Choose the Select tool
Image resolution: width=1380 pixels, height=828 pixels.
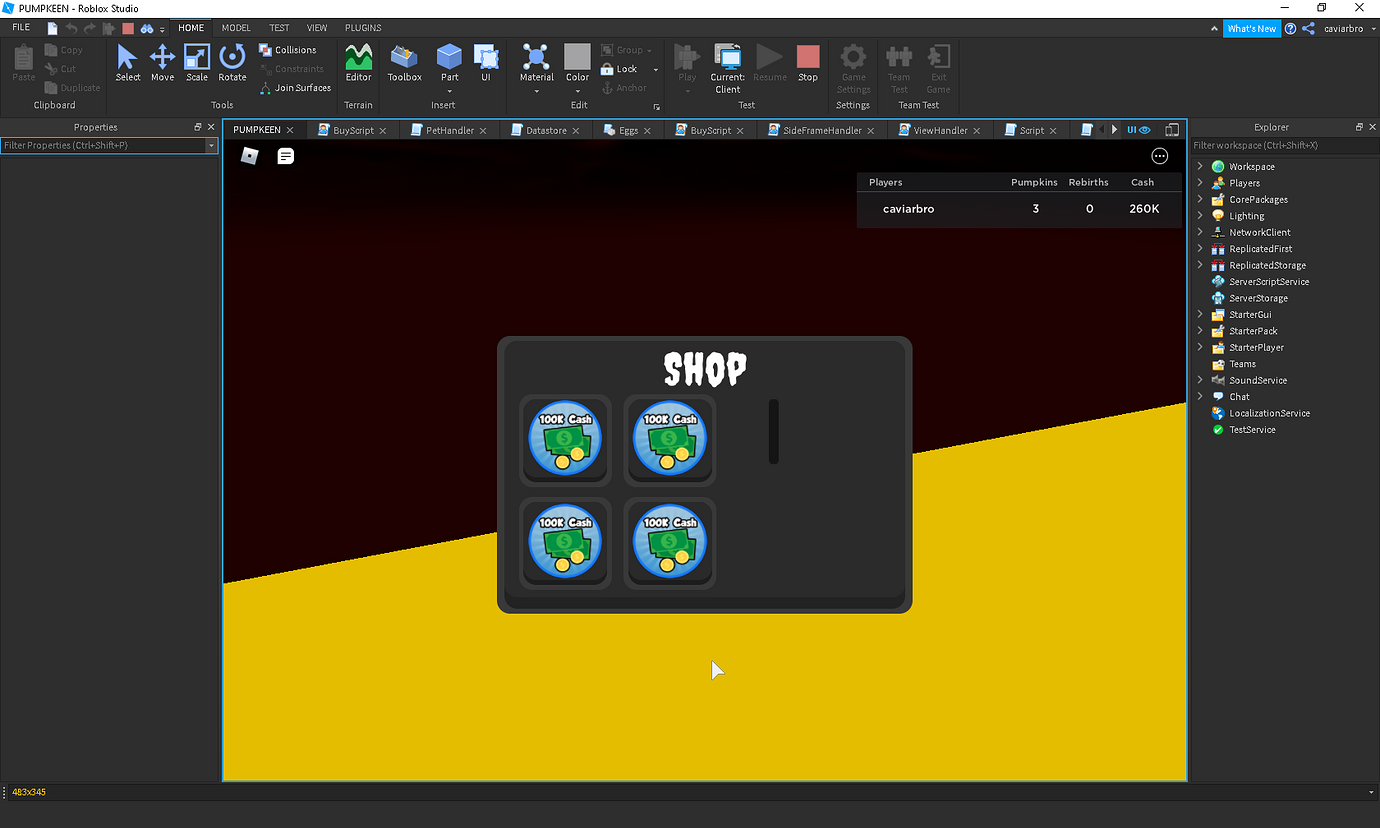click(x=128, y=63)
